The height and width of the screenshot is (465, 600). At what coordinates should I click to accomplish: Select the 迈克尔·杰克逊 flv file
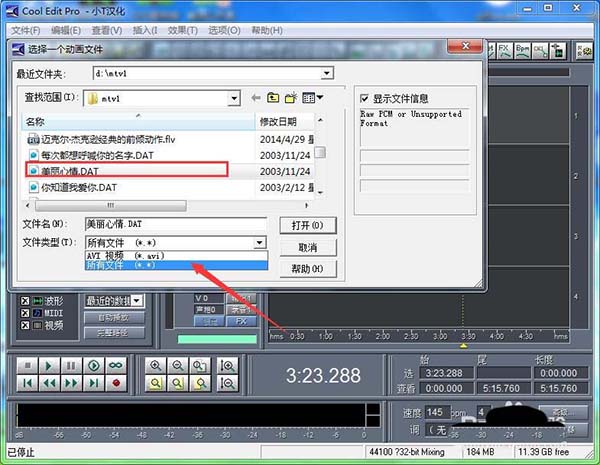point(101,139)
